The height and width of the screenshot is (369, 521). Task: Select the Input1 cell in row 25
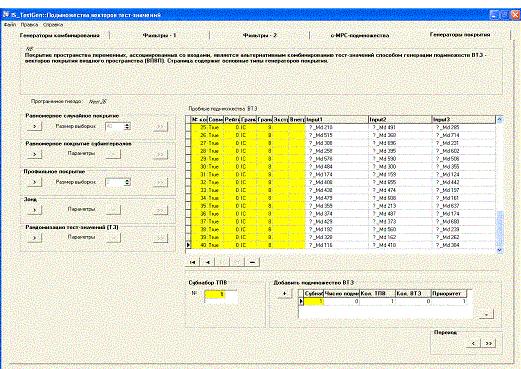(x=337, y=127)
